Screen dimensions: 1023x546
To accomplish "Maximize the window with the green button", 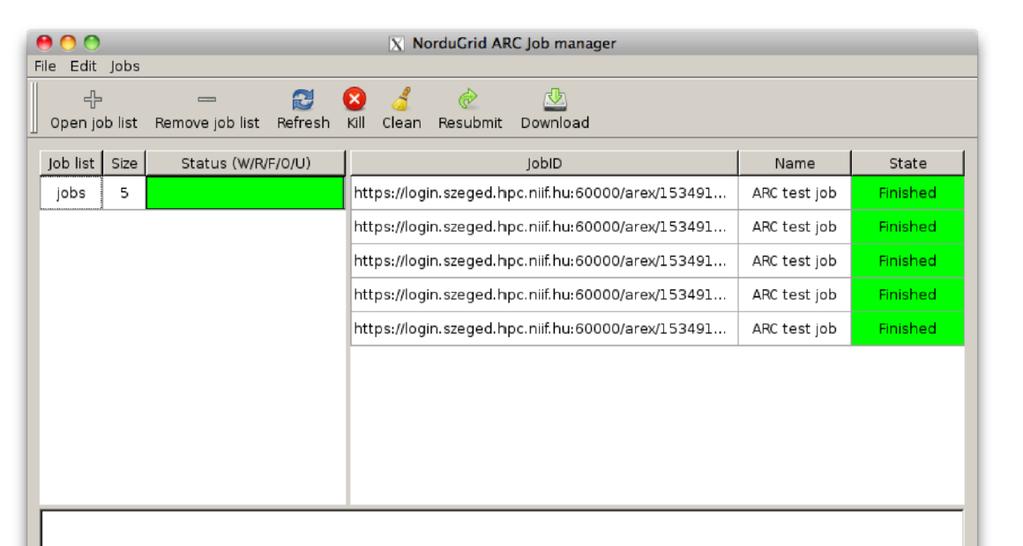I will tap(92, 43).
